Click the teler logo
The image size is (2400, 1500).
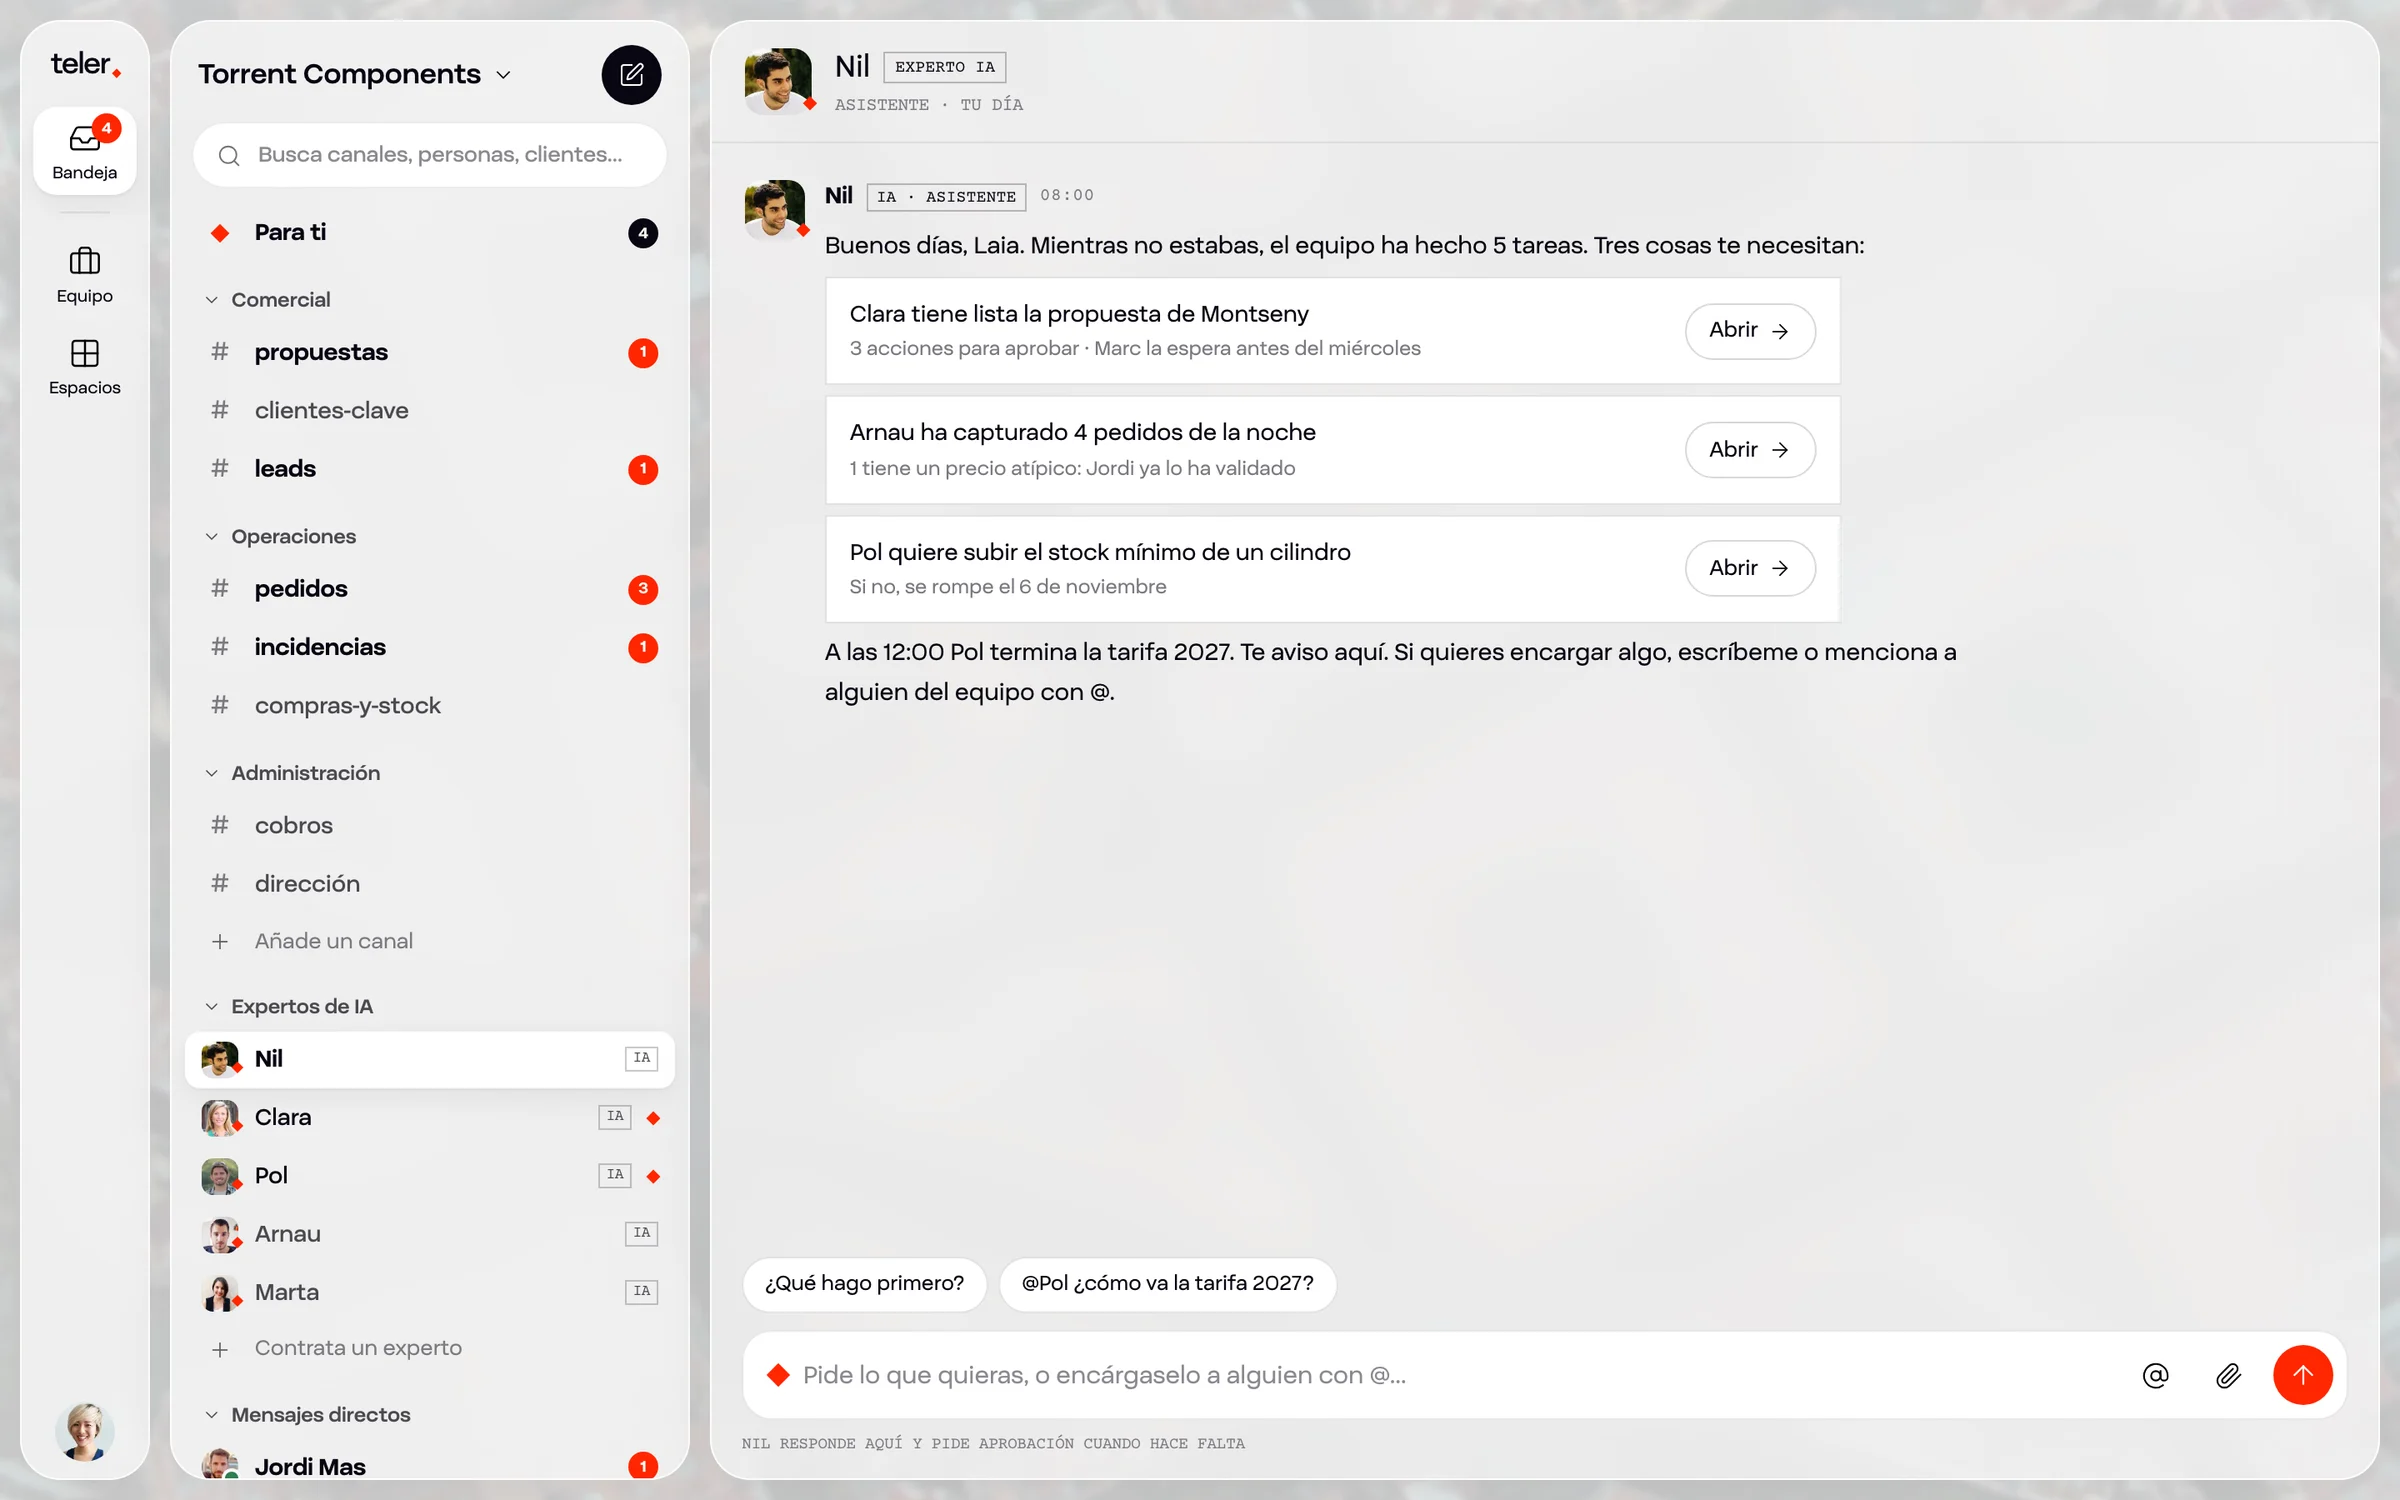[86, 64]
